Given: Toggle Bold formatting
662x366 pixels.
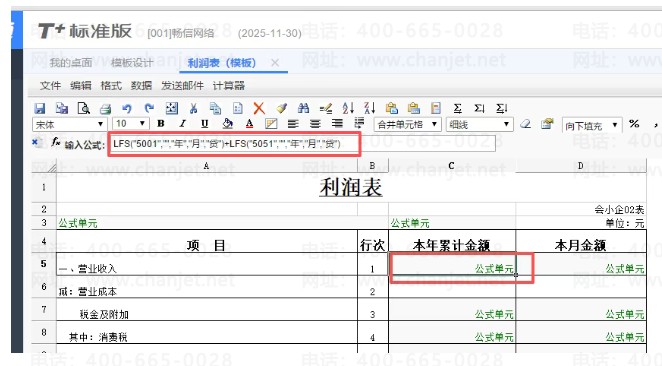Looking at the screenshot, I should [161, 124].
